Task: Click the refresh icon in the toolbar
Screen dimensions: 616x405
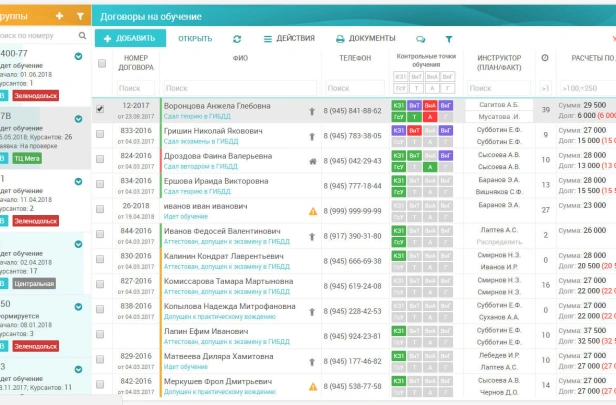Action: 237,38
